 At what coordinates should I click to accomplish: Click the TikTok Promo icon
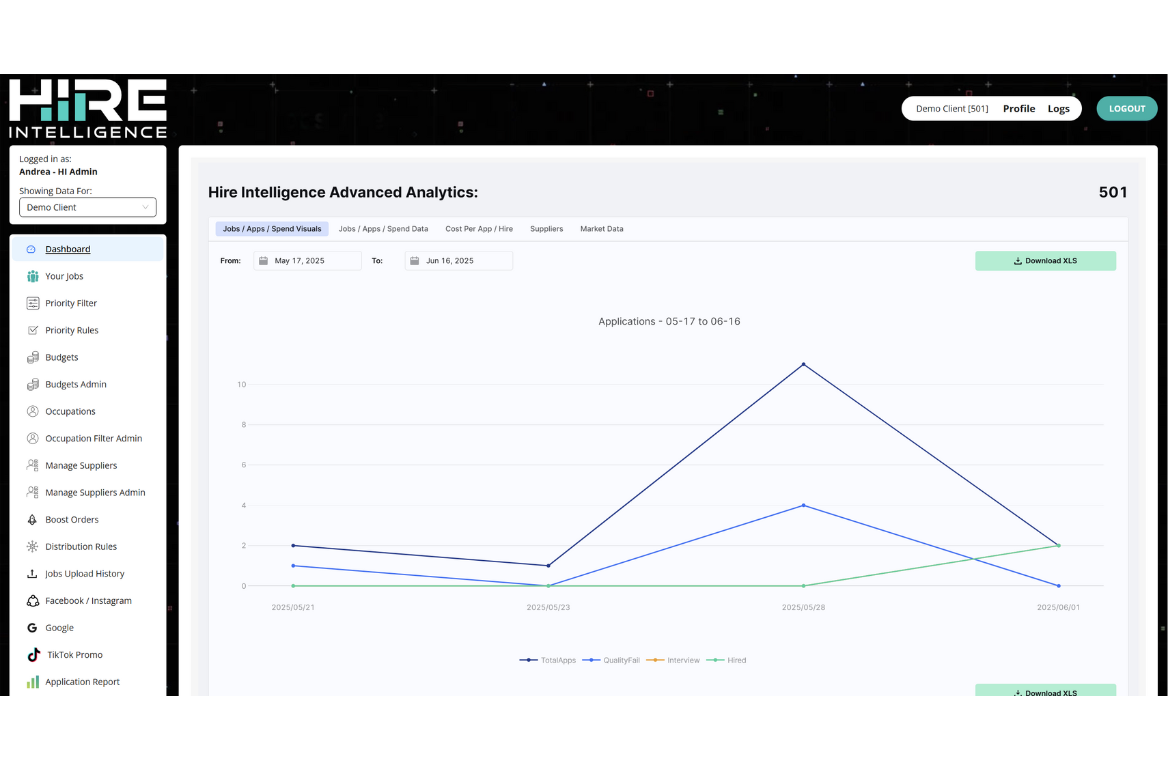coord(32,655)
